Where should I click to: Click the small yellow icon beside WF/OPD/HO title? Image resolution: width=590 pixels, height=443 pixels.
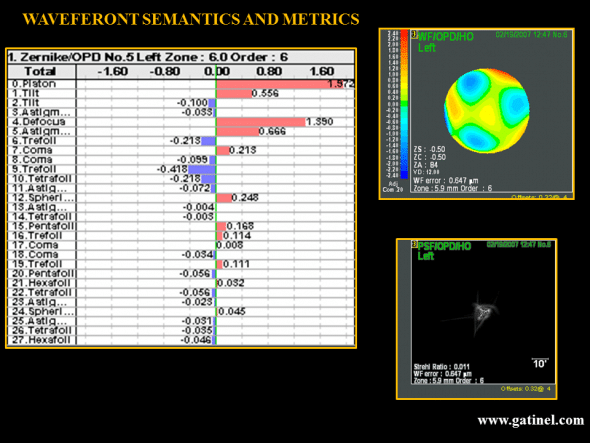[414, 35]
